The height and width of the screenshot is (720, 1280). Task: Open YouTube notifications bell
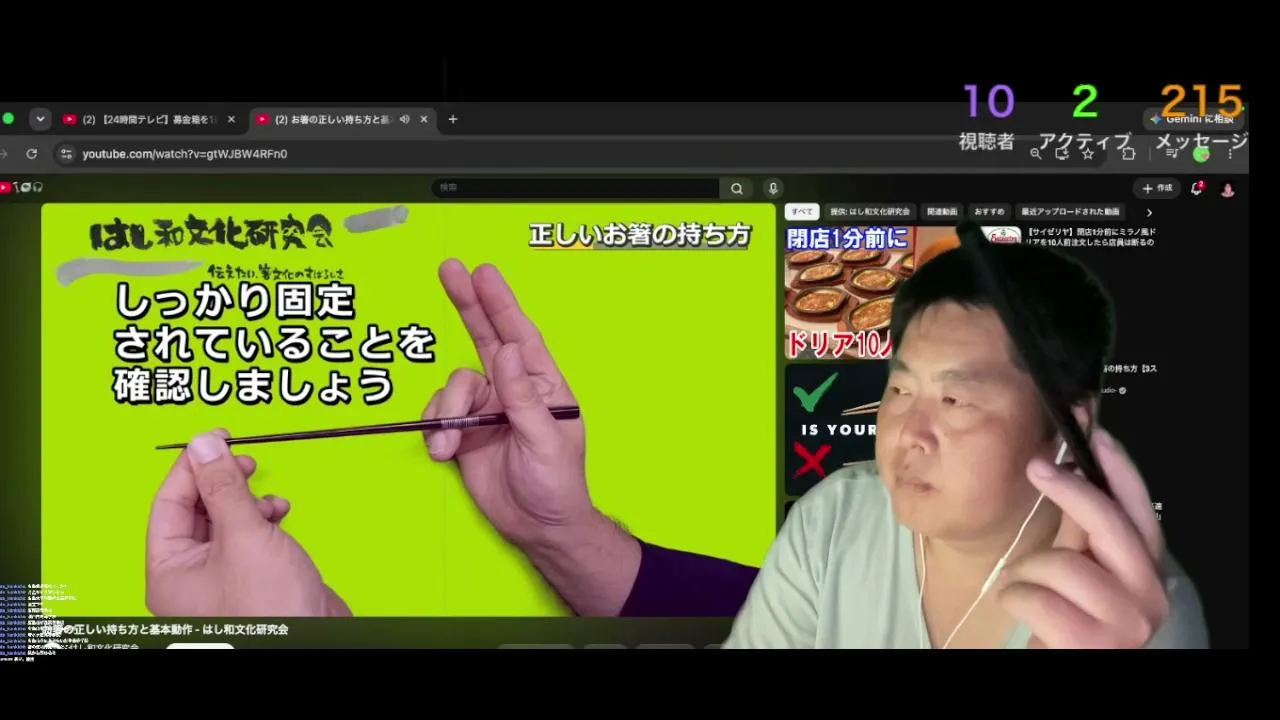pos(1196,188)
